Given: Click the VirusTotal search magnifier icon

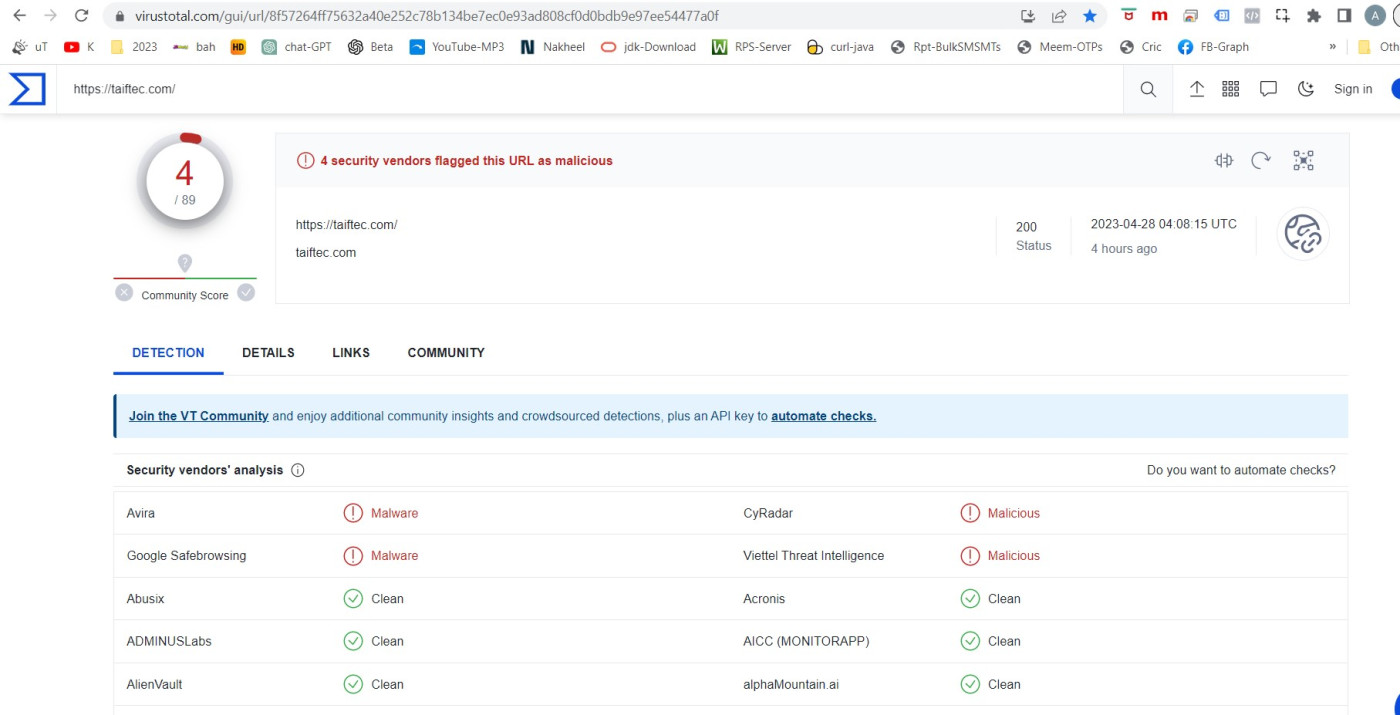Looking at the screenshot, I should [1148, 89].
